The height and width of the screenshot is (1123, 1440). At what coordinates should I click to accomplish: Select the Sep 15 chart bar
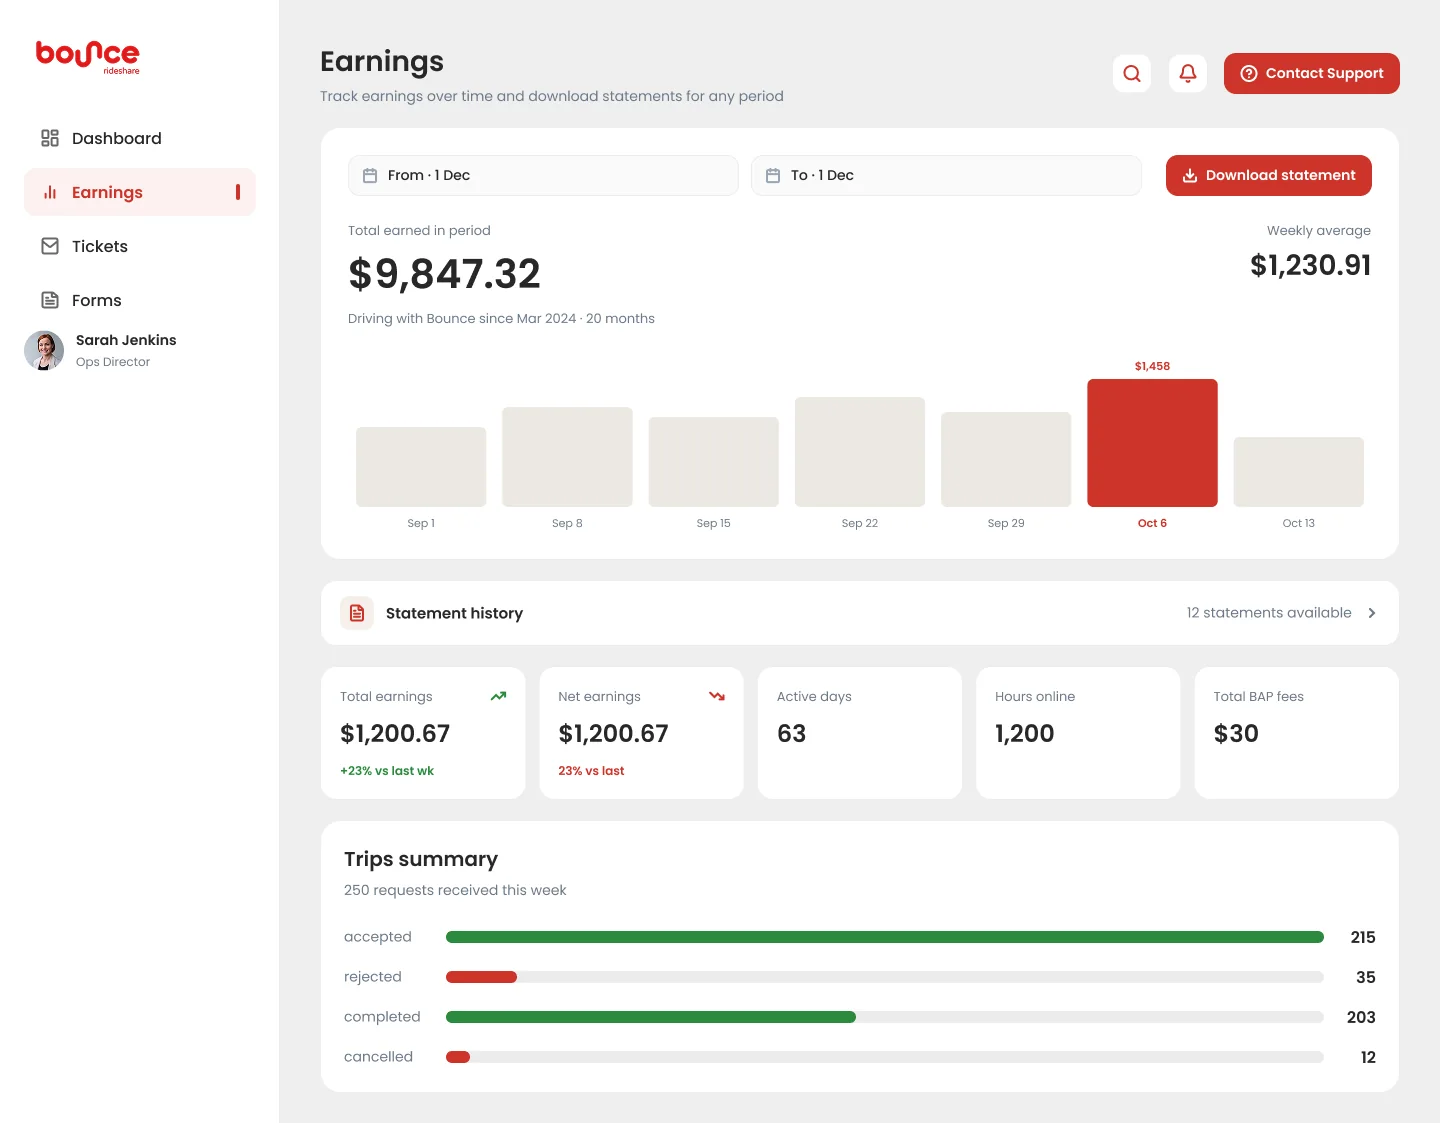[x=714, y=462]
